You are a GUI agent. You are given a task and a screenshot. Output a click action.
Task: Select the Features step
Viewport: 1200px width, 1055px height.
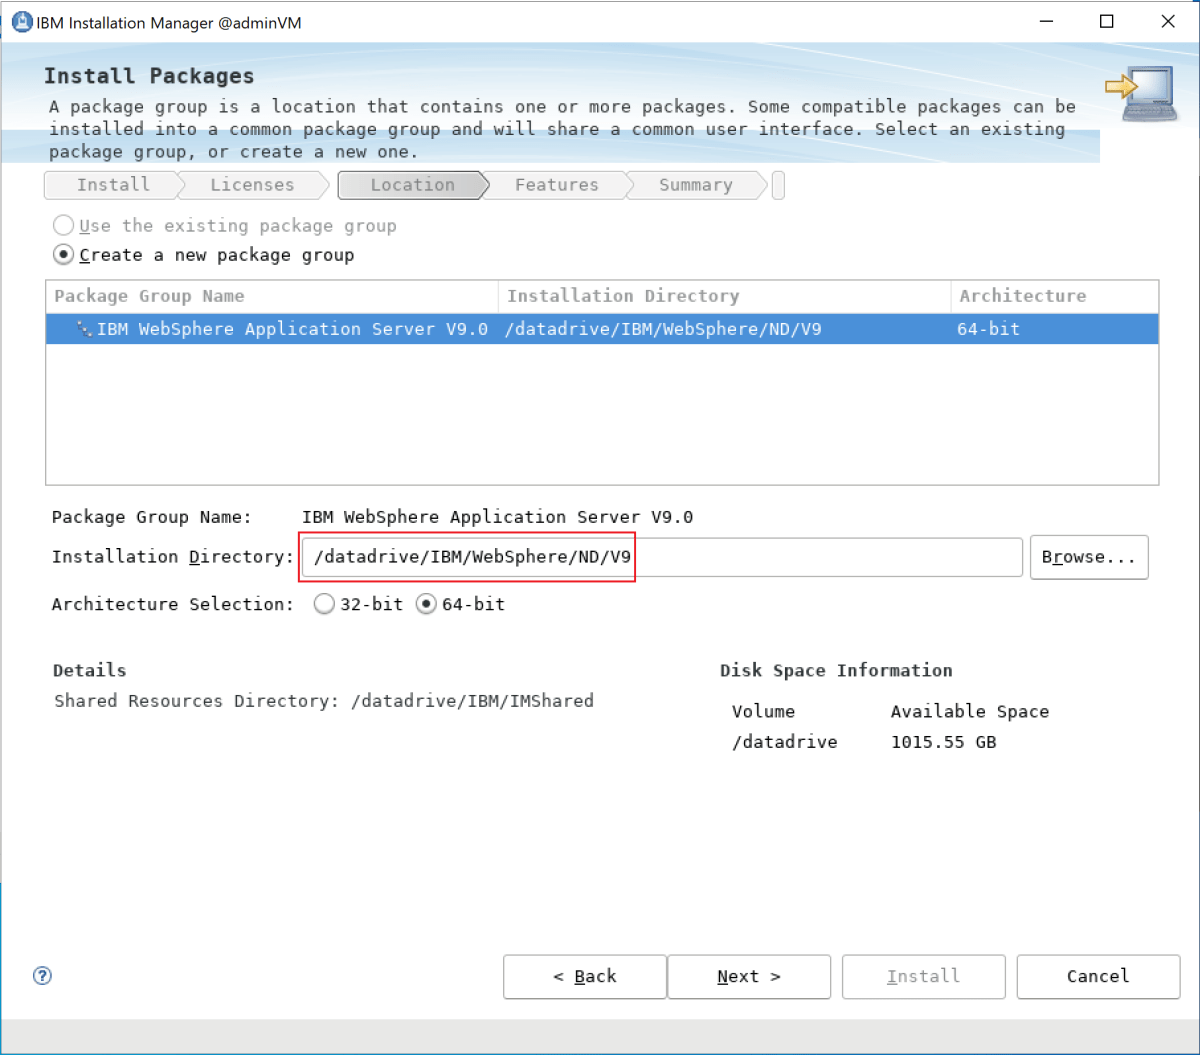pyautogui.click(x=556, y=184)
